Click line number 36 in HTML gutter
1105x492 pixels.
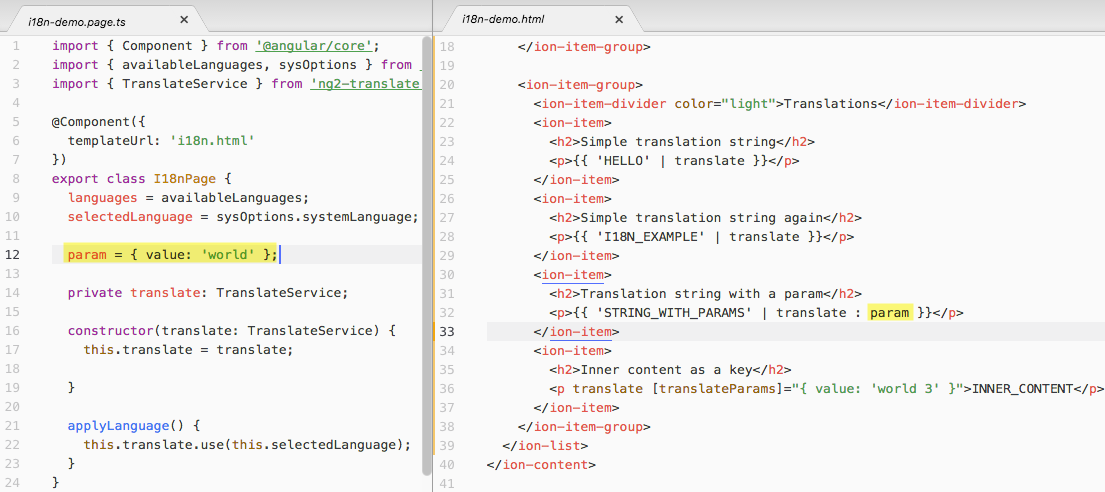447,388
